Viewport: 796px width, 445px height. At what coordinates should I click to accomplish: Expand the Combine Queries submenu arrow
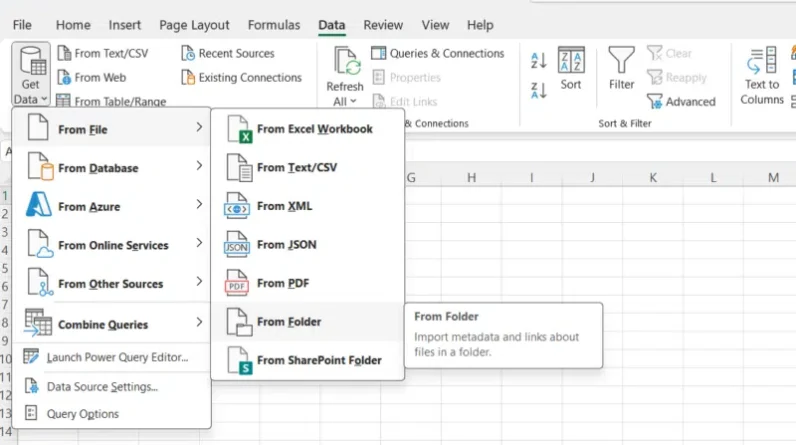pyautogui.click(x=199, y=322)
